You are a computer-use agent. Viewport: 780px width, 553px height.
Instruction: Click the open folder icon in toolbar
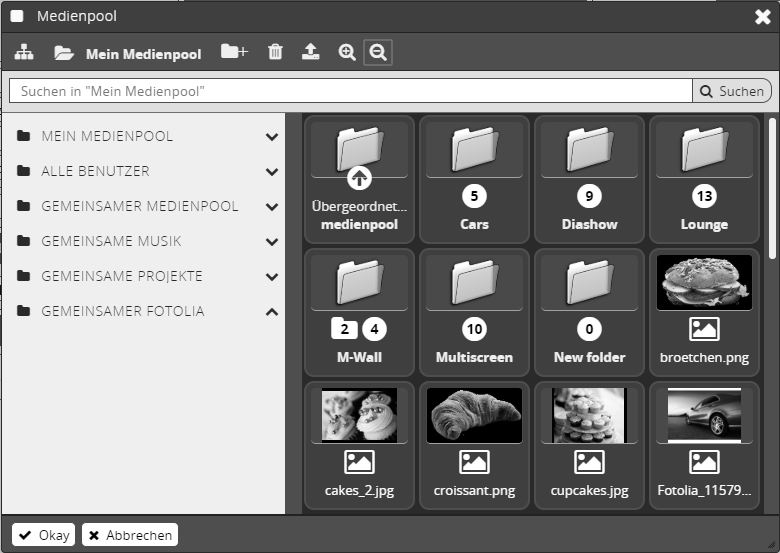coord(64,53)
